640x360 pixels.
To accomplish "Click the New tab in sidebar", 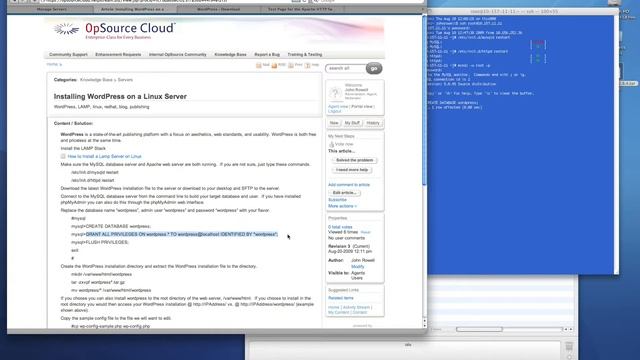I will coord(334,123).
